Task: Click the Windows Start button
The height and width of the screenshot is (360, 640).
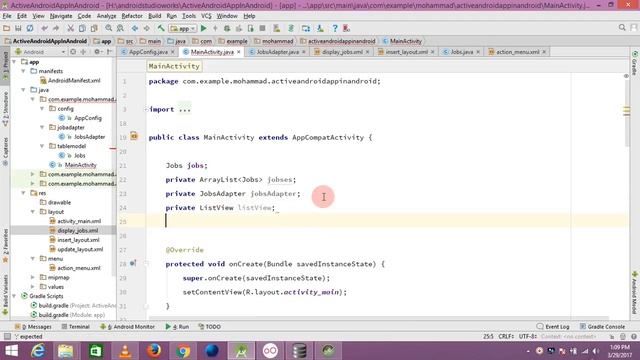Action: 11,351
